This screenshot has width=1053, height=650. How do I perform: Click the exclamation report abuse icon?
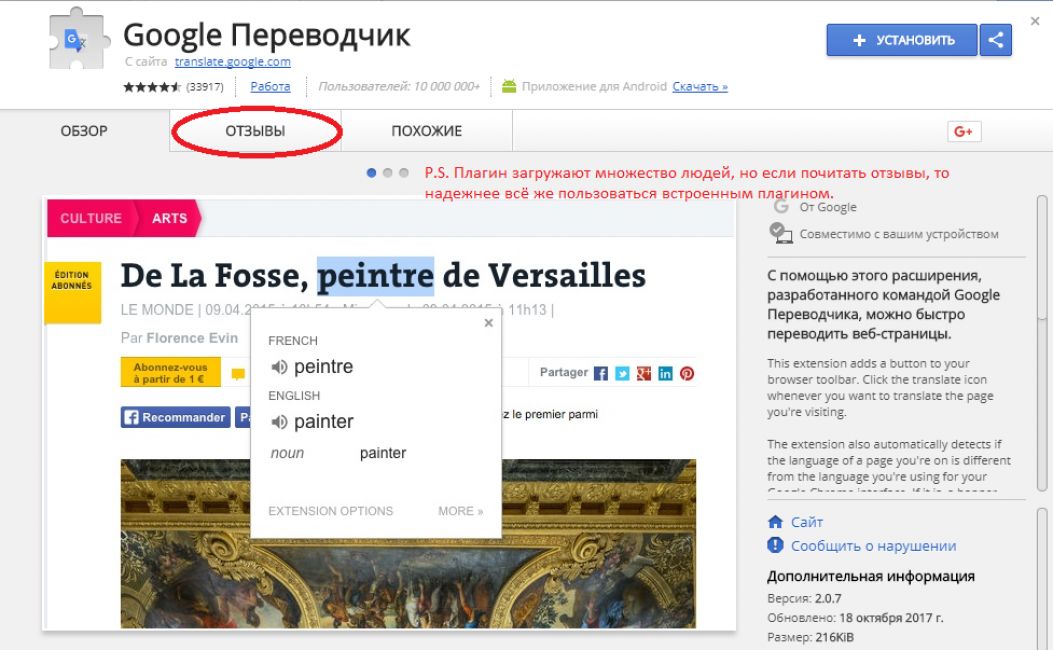point(775,545)
